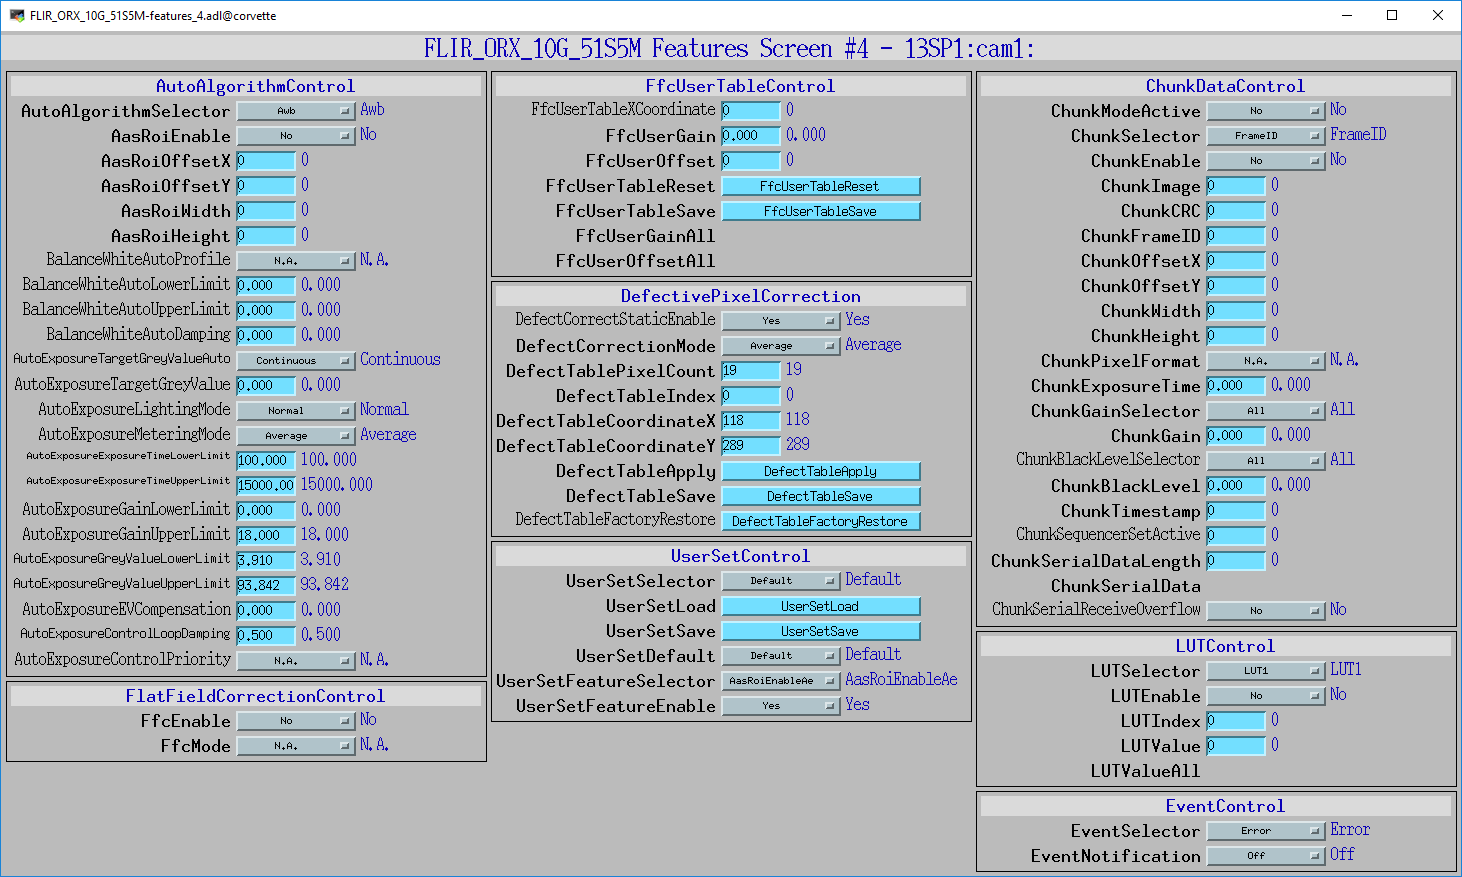
Task: Click the FfcUserGain input field
Action: 751,135
